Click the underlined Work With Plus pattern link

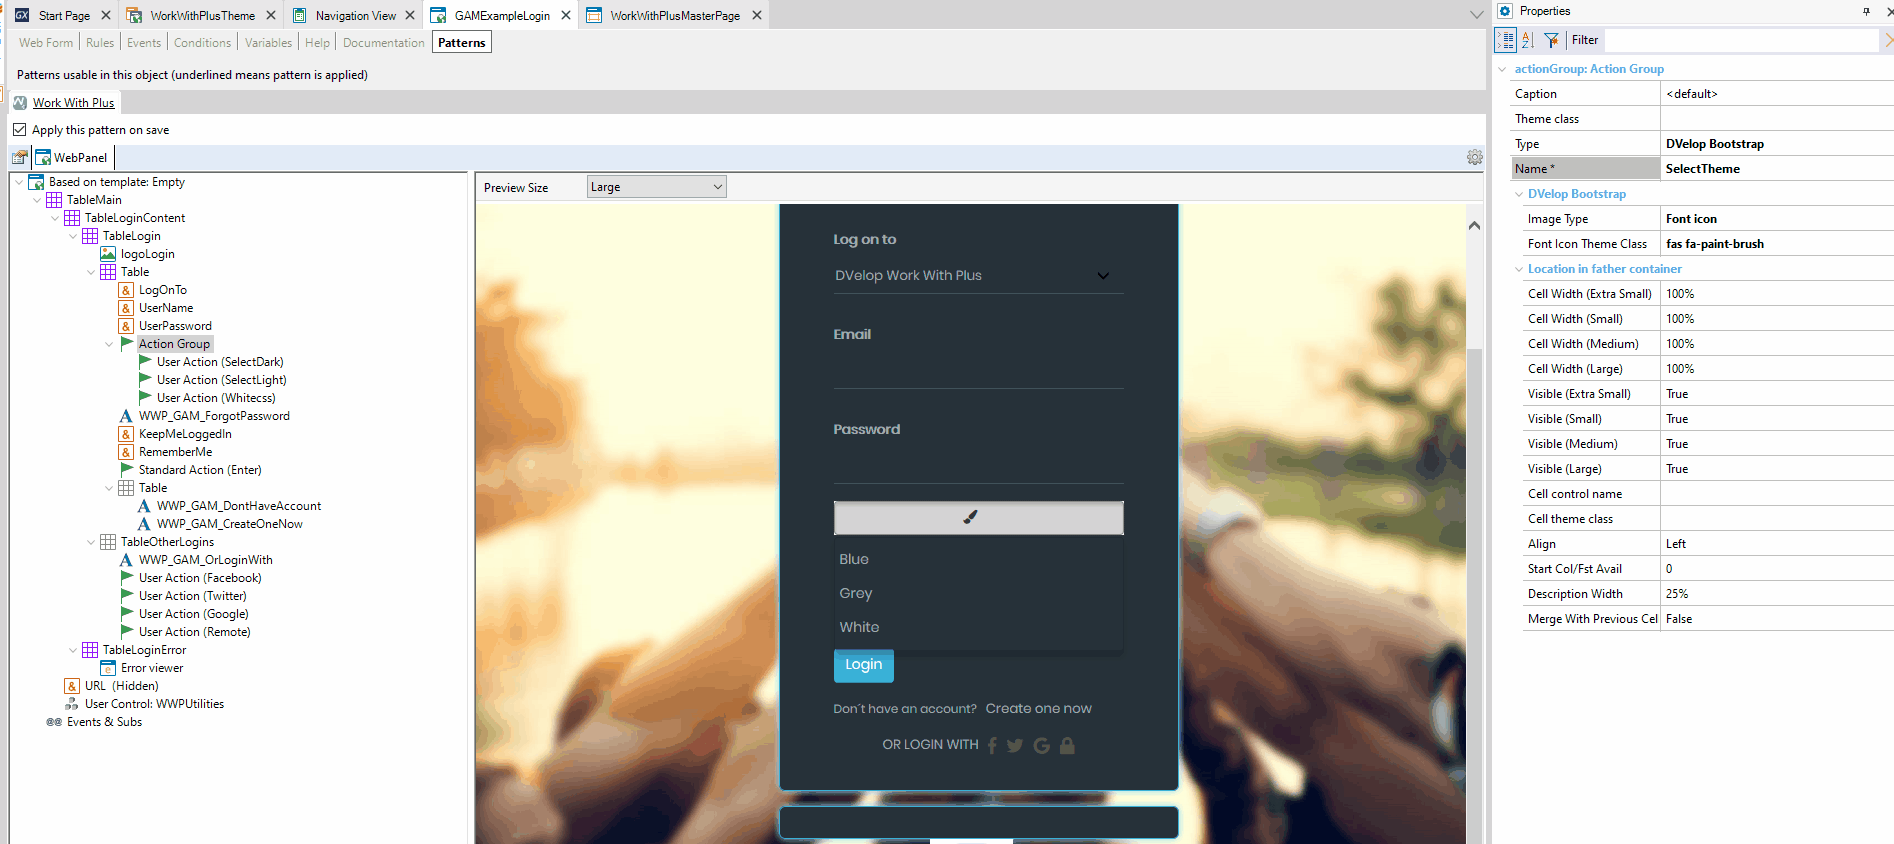73,103
